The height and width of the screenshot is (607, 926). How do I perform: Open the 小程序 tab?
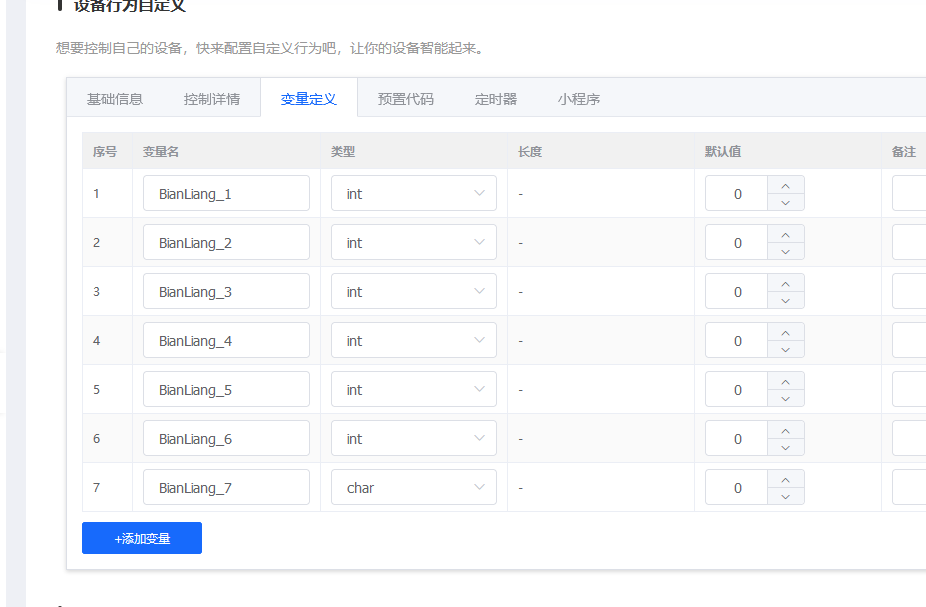point(578,98)
